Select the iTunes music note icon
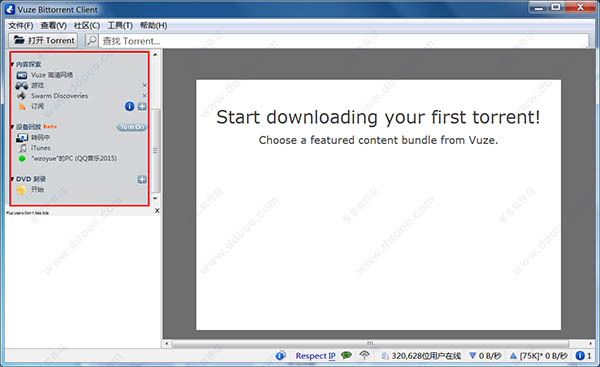This screenshot has width=600, height=367. (x=23, y=148)
